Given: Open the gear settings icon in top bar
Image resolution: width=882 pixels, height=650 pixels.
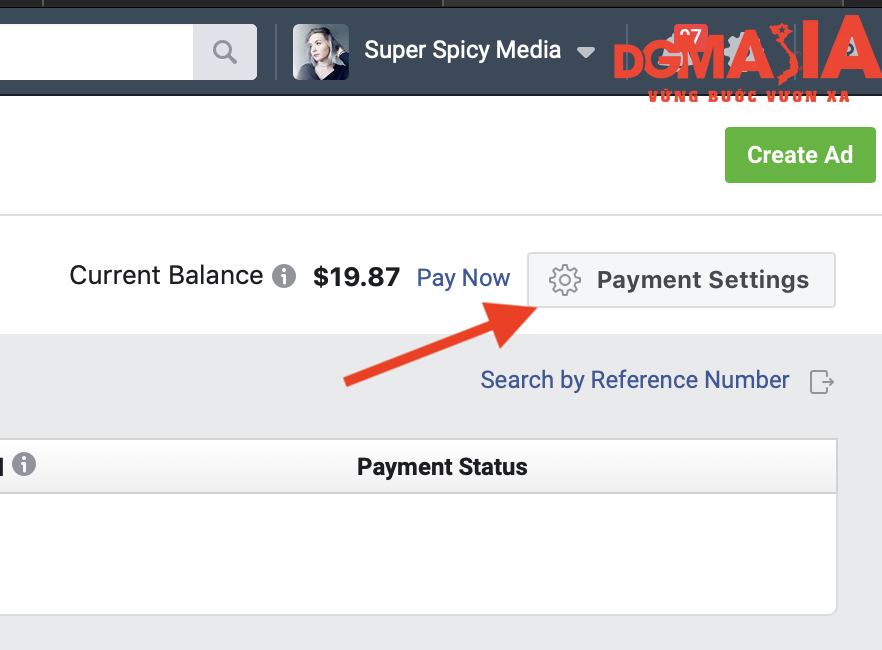Looking at the screenshot, I should pos(740,52).
